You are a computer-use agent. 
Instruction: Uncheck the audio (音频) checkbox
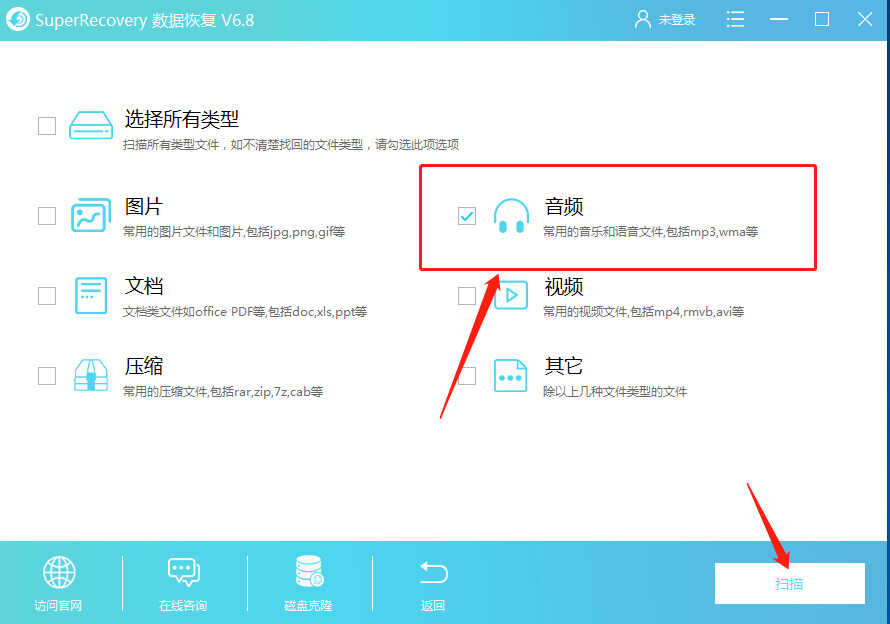point(467,216)
